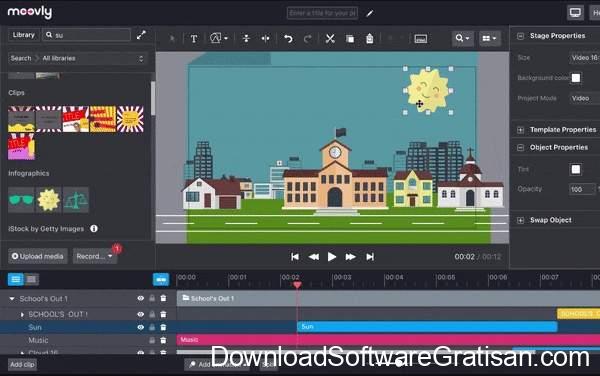Collapse the Object Properties section
Screen dimensions: 600x376
[x=520, y=148]
